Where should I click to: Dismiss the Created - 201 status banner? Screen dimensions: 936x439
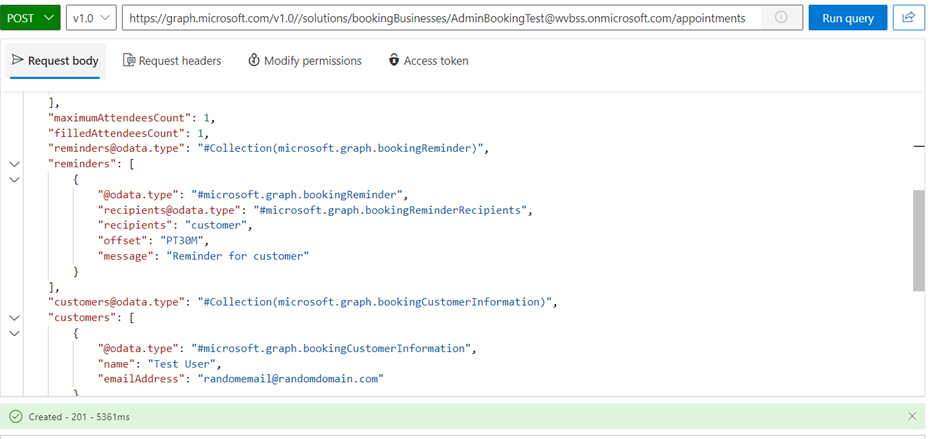(x=912, y=416)
